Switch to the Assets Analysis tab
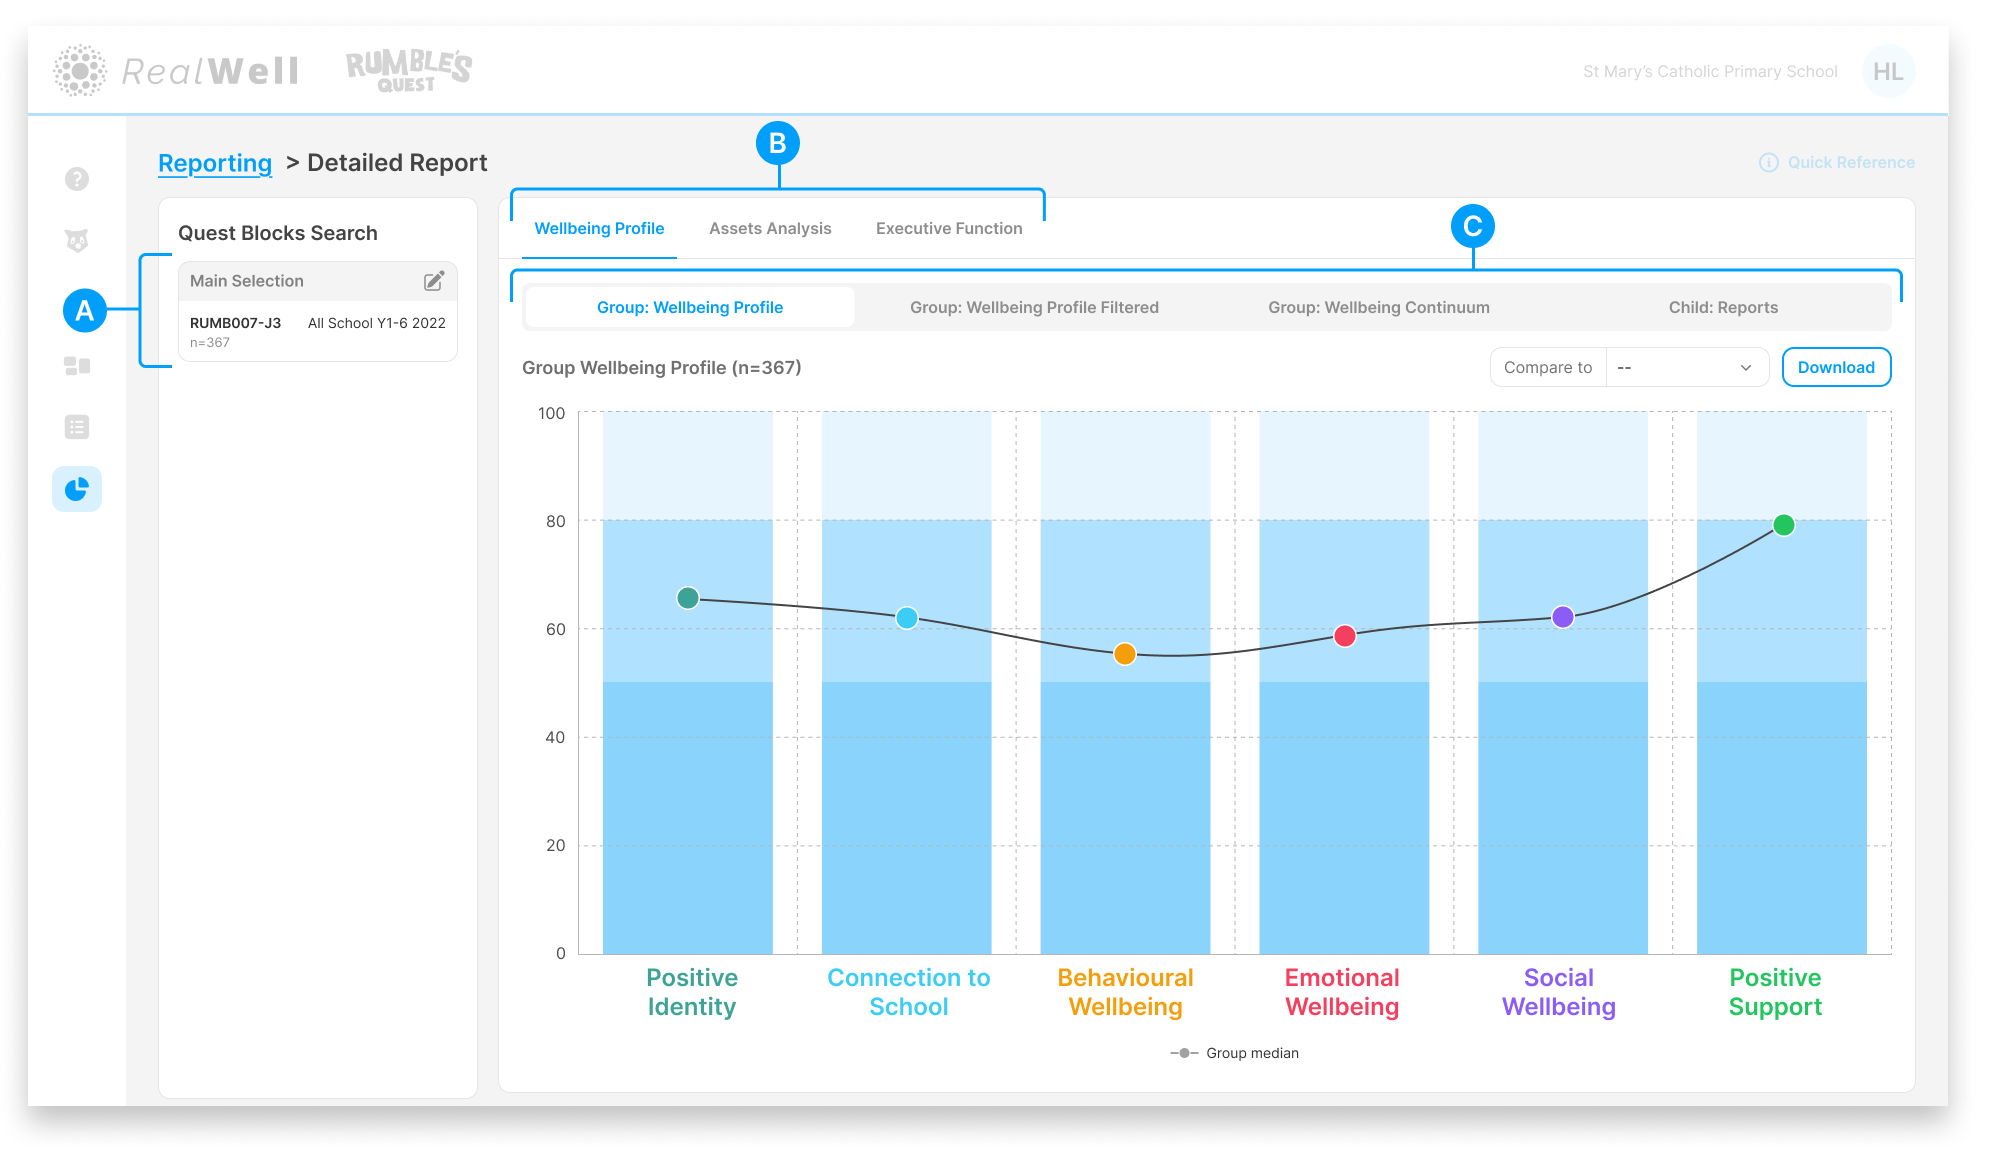 [770, 228]
